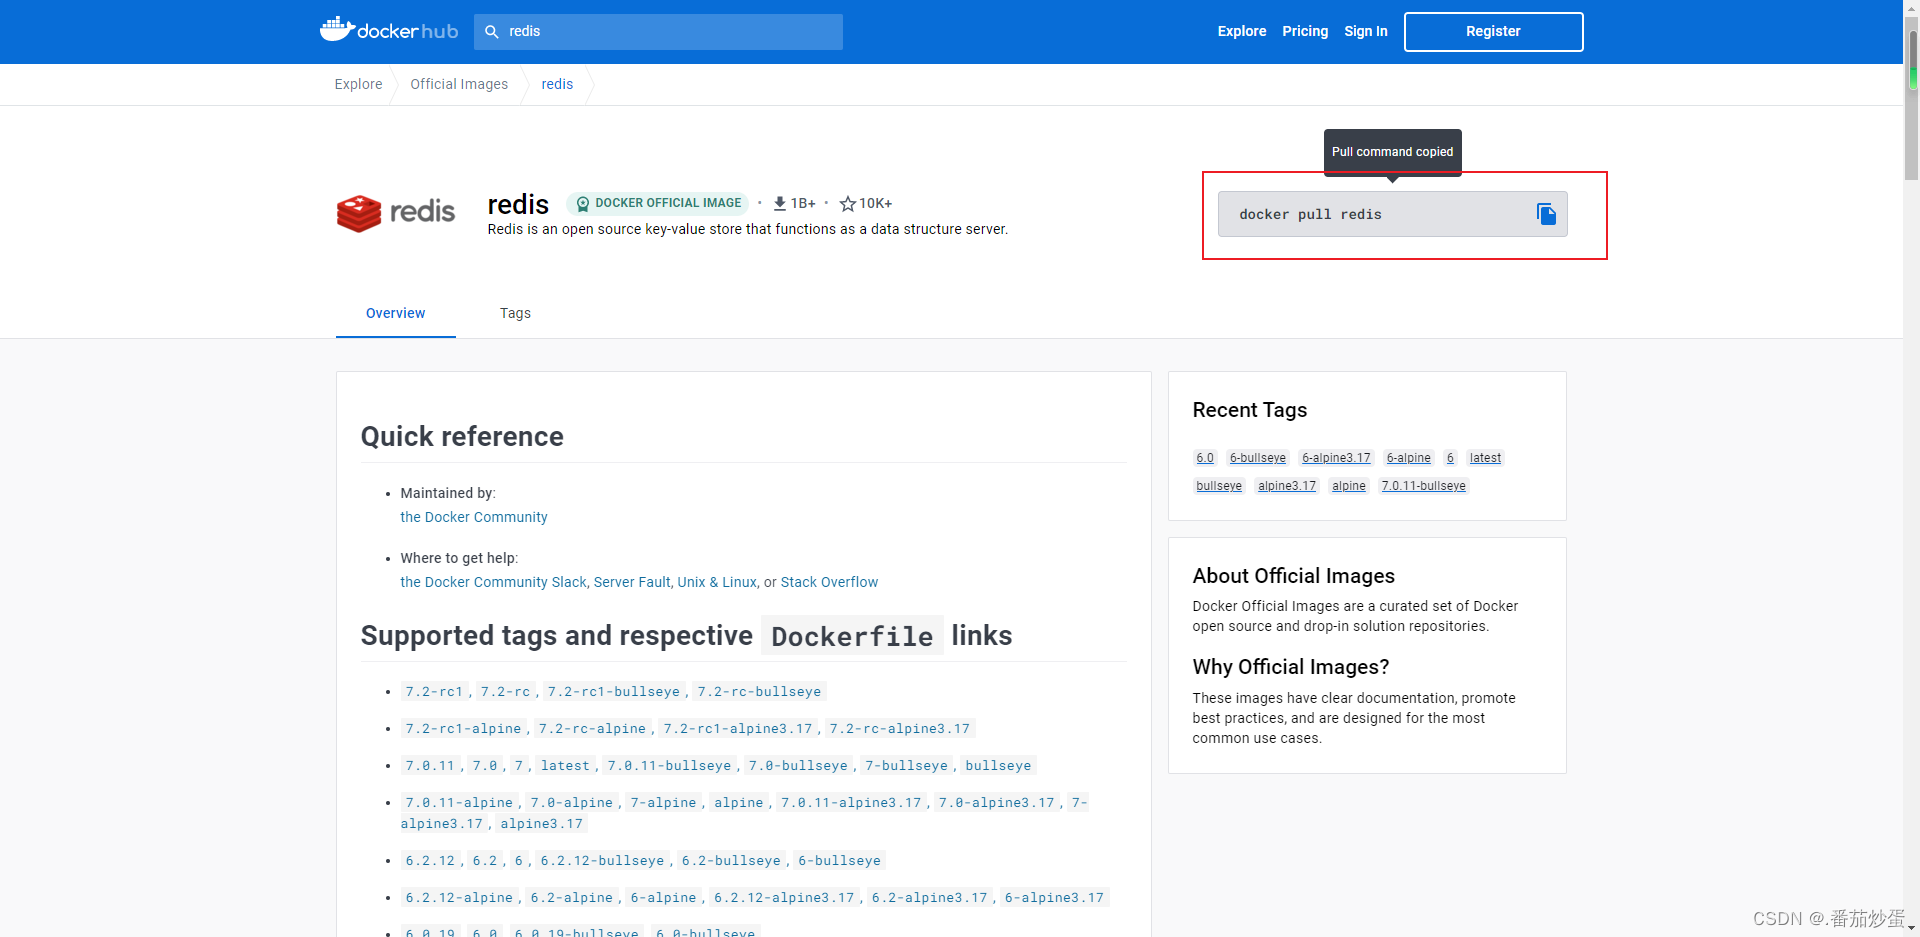Select recent tag 6.0
Image resolution: width=1920 pixels, height=937 pixels.
pyautogui.click(x=1205, y=458)
